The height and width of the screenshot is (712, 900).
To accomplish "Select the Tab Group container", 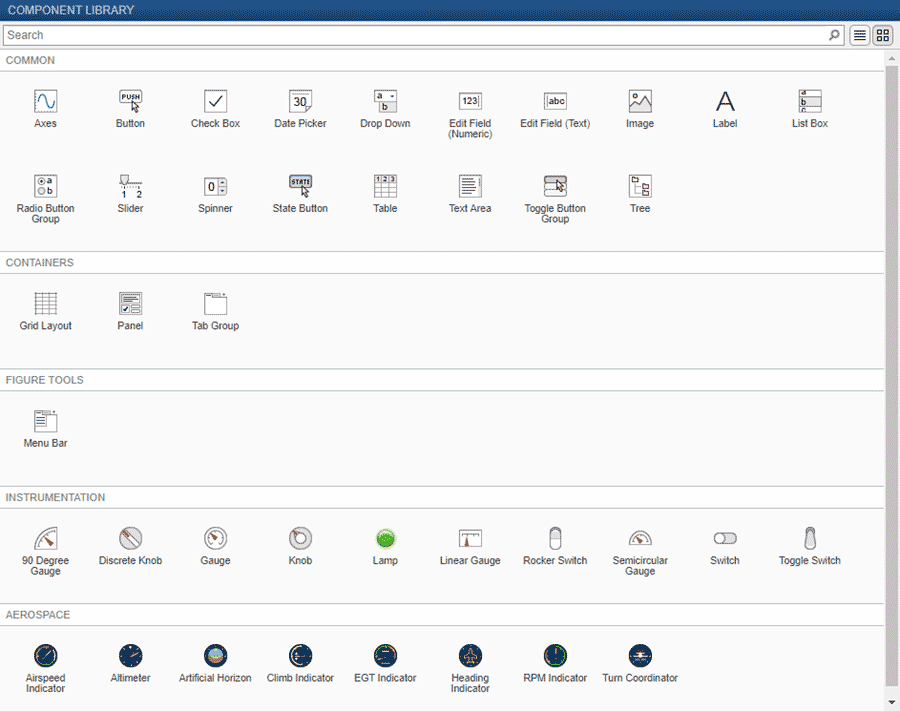I will [215, 303].
